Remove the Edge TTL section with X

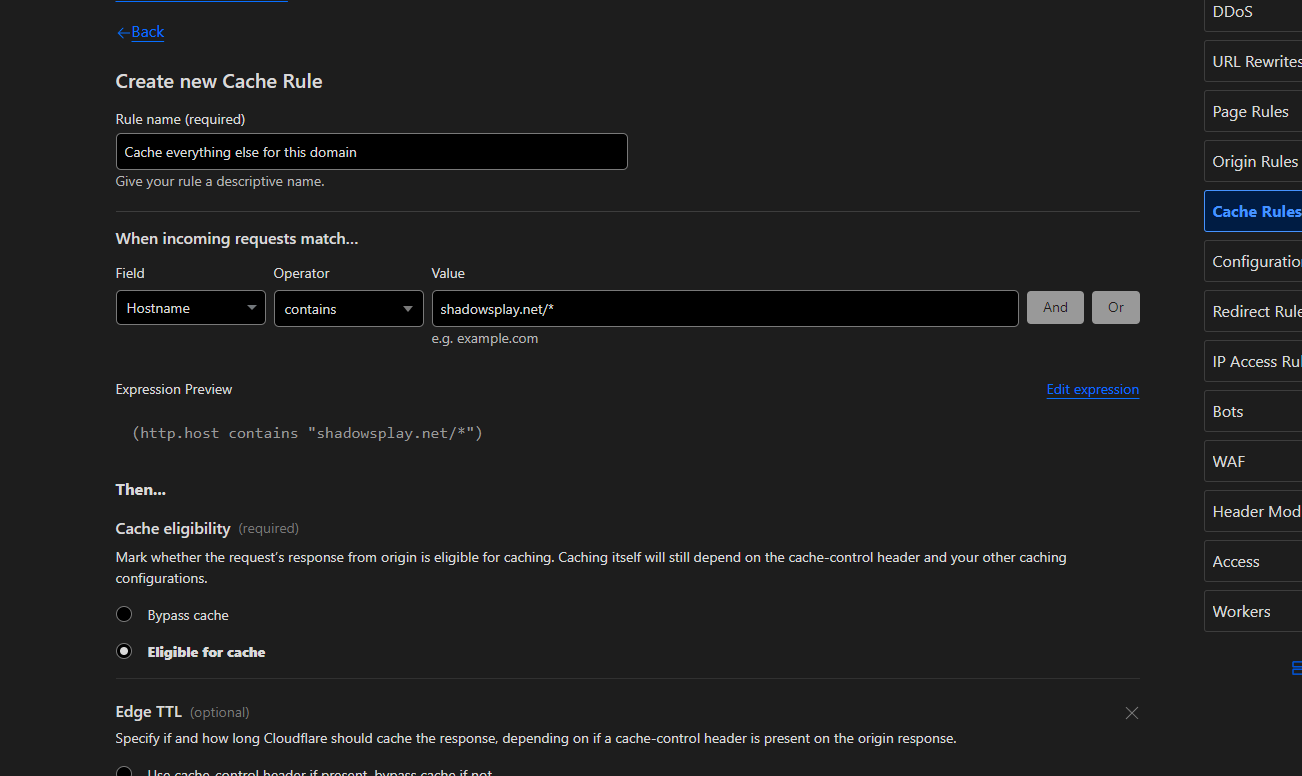(x=1131, y=713)
